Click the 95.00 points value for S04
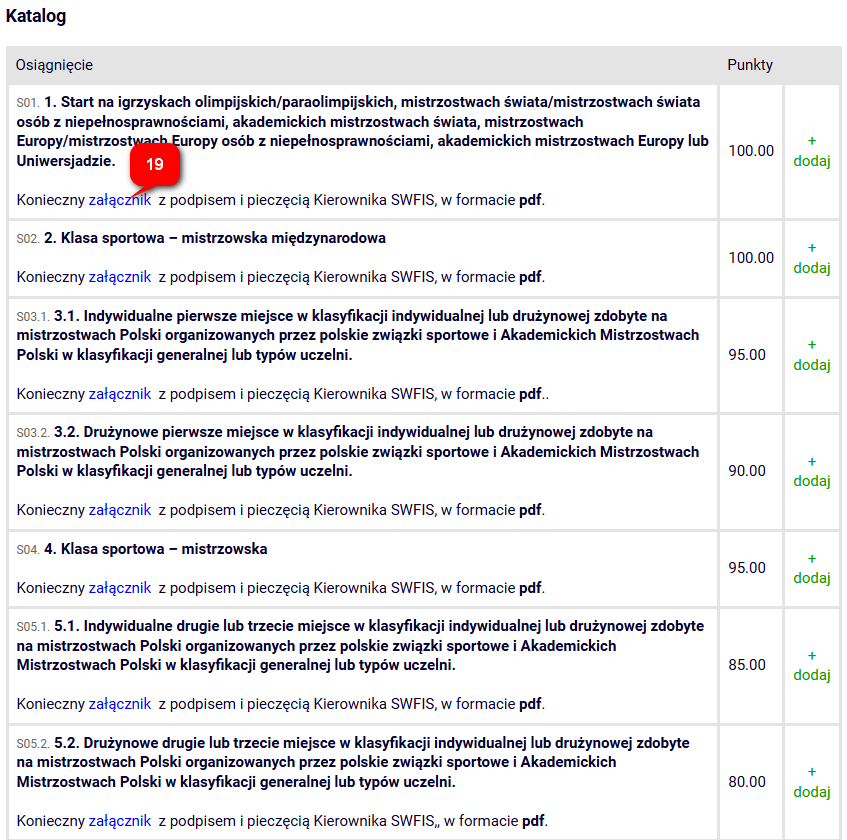Screen dimensions: 847x840 point(747,568)
